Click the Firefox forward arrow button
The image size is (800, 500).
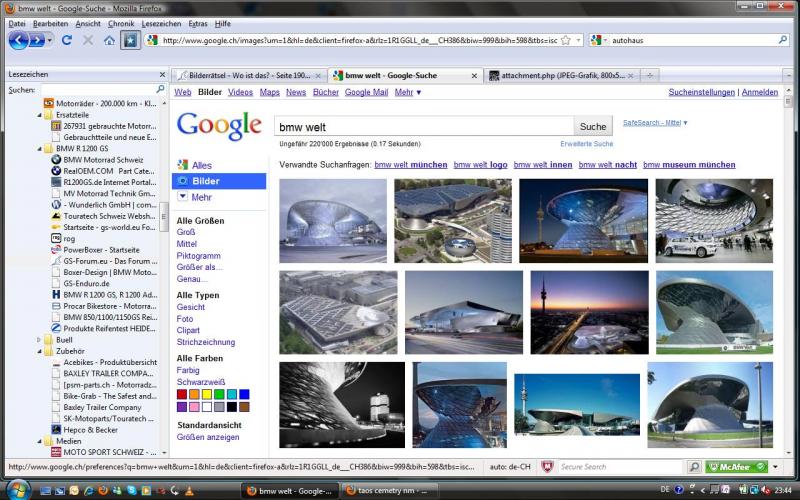(37, 40)
